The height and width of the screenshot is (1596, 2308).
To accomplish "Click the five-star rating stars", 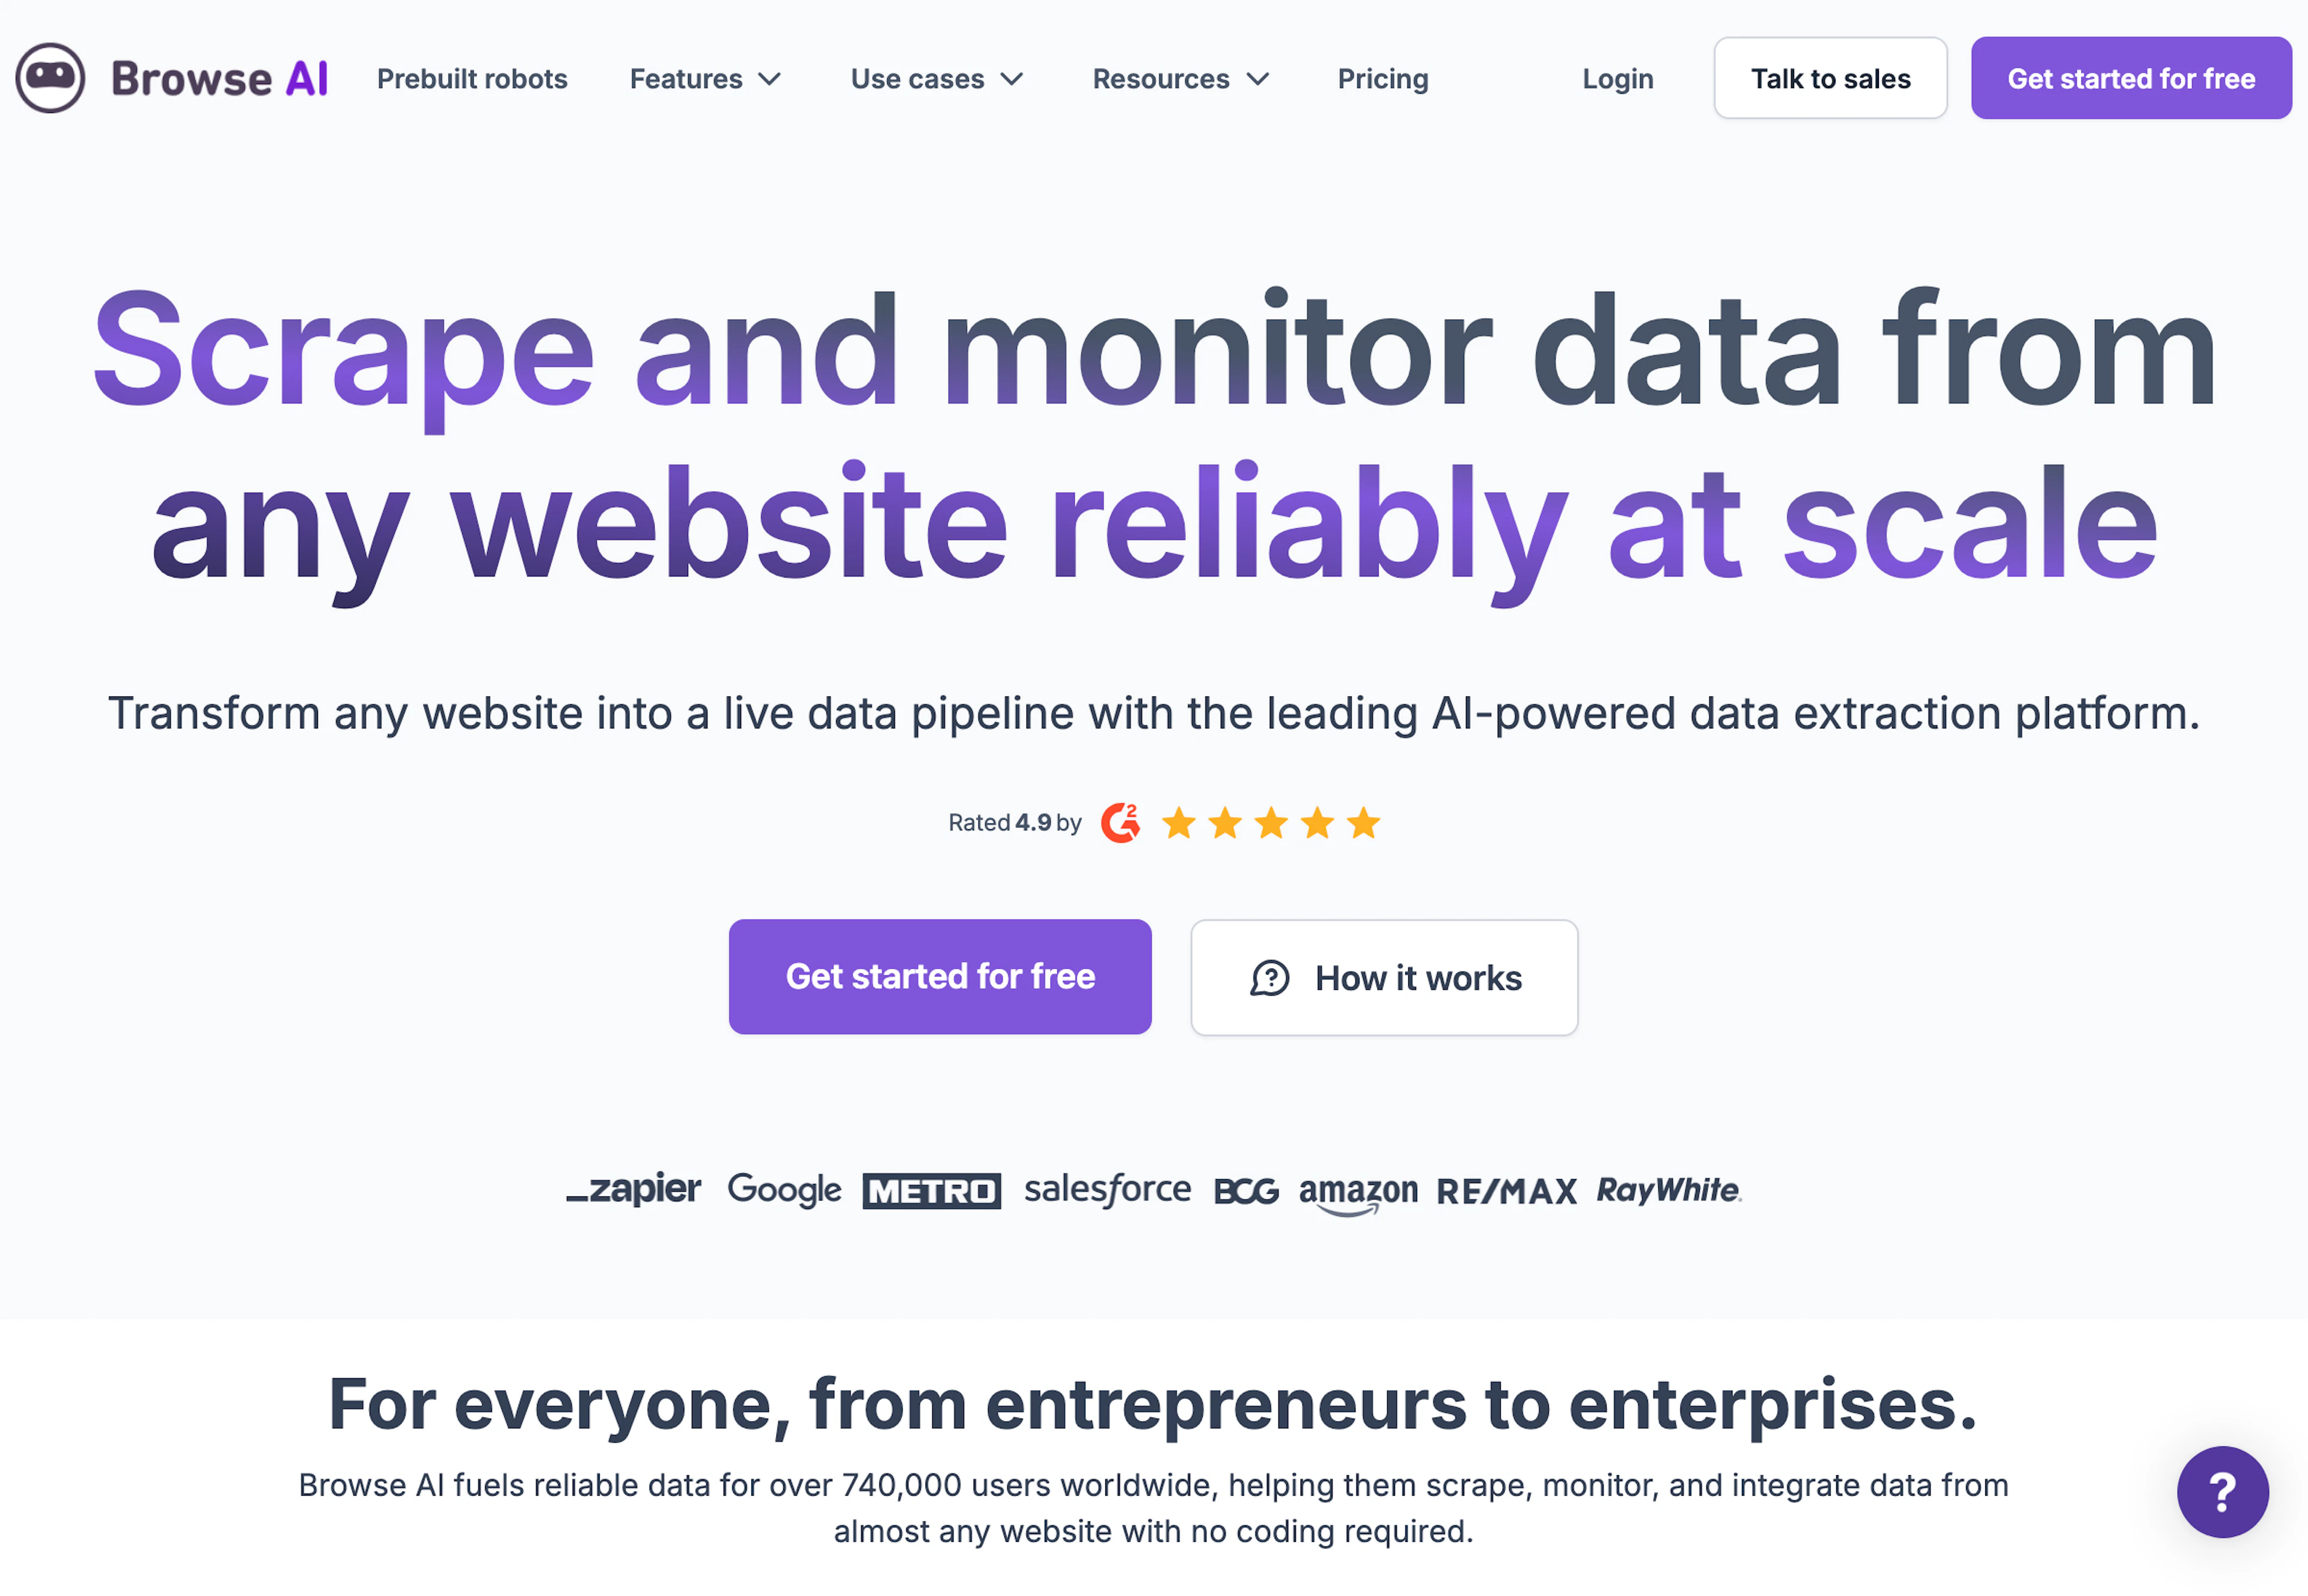I will 1271,822.
